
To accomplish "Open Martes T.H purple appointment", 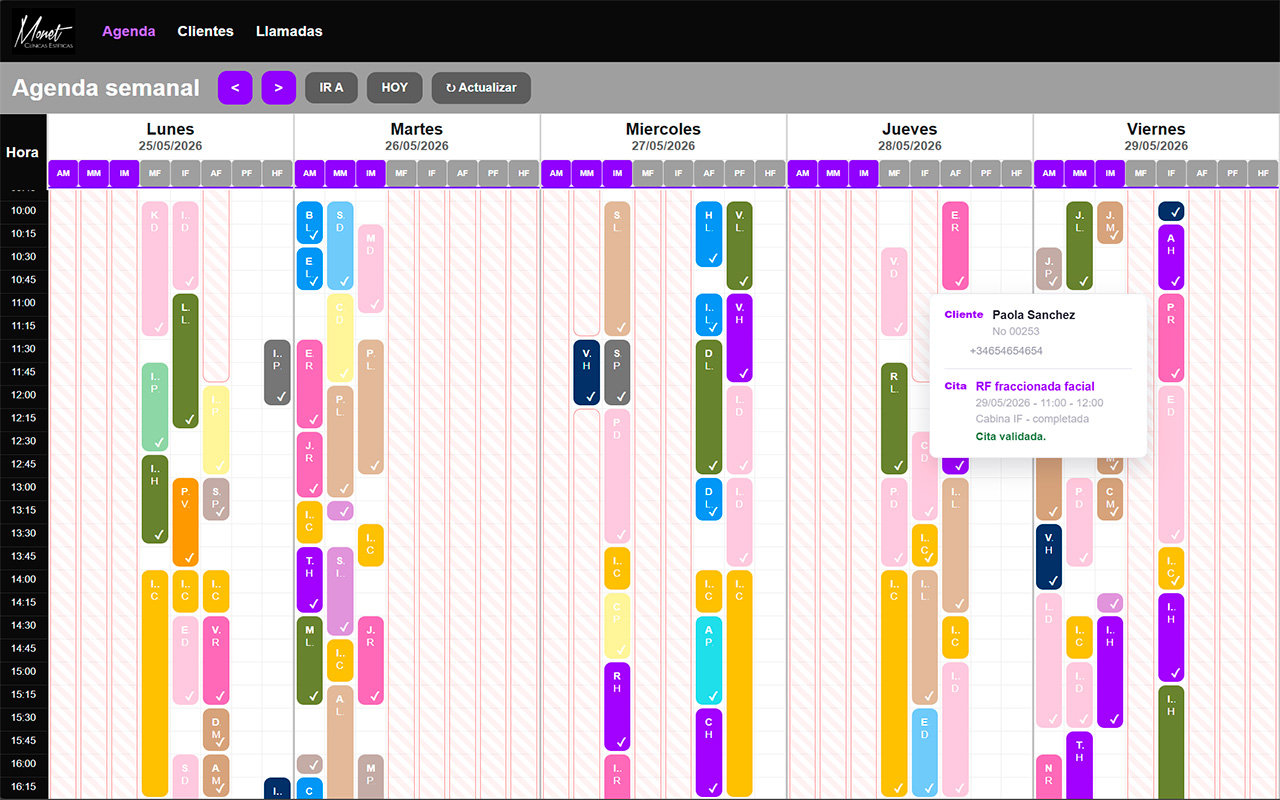I will 310,580.
